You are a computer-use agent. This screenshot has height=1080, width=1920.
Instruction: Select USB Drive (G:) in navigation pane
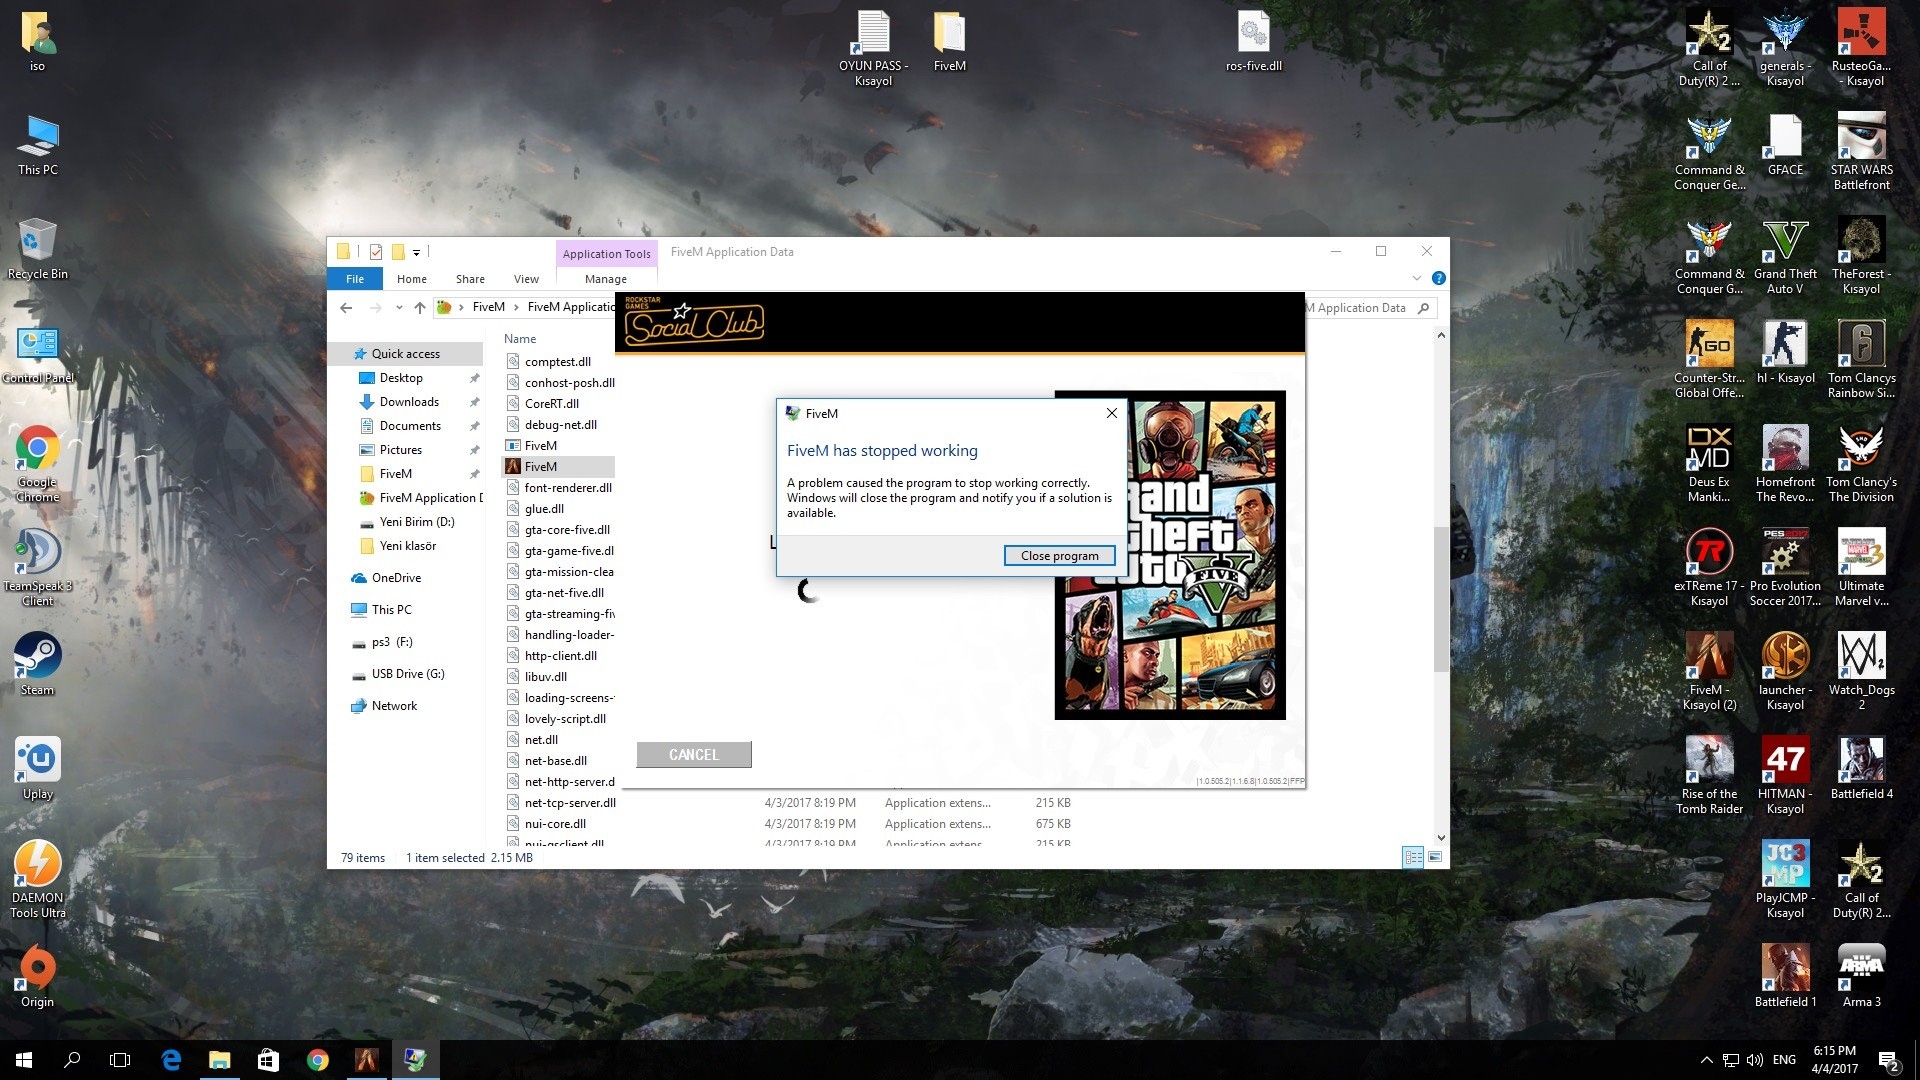(408, 674)
